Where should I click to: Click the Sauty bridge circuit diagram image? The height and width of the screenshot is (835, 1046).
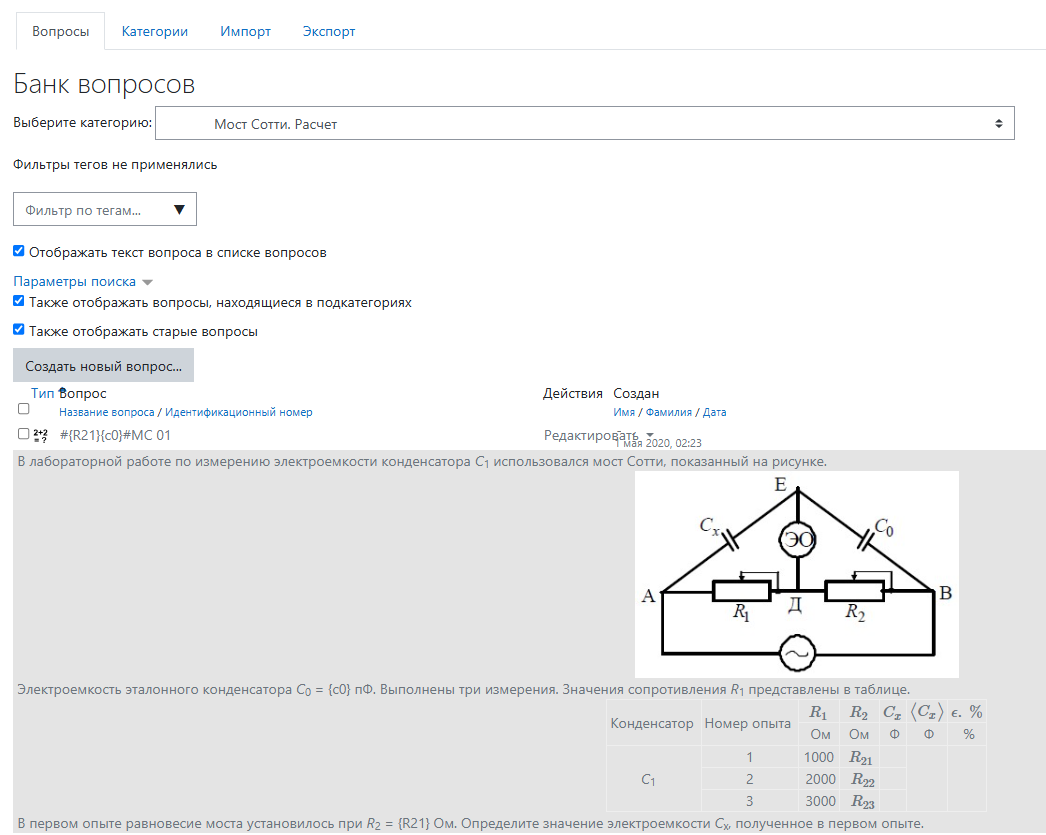coord(797,574)
